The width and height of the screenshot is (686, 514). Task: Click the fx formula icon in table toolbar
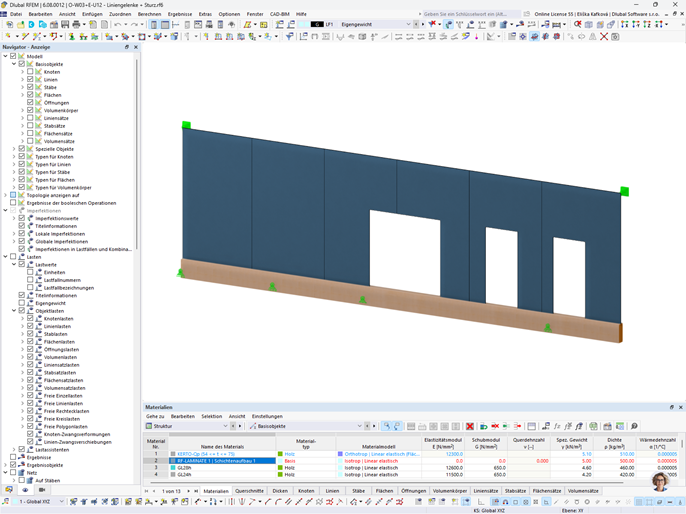click(557, 426)
